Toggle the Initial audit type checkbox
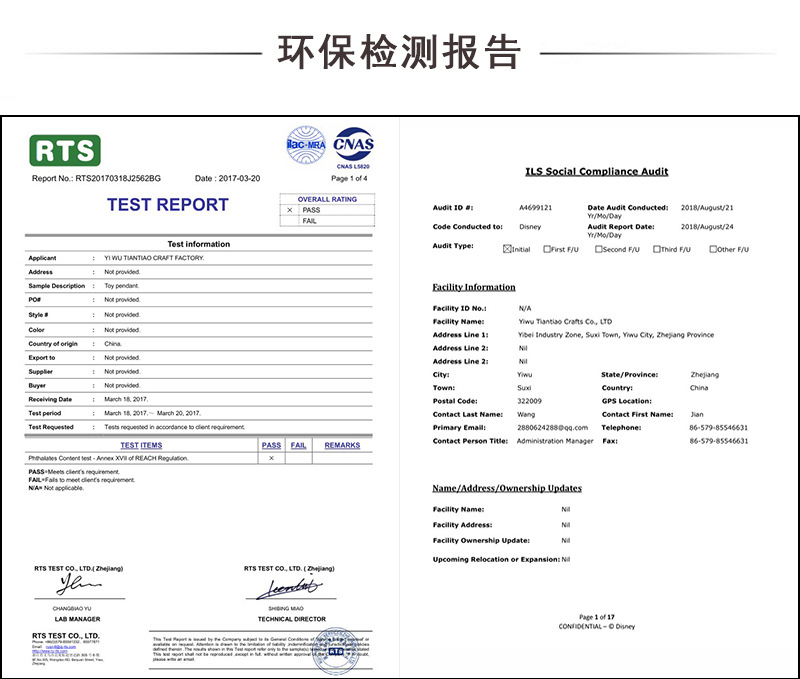The height and width of the screenshot is (679, 800). (507, 248)
